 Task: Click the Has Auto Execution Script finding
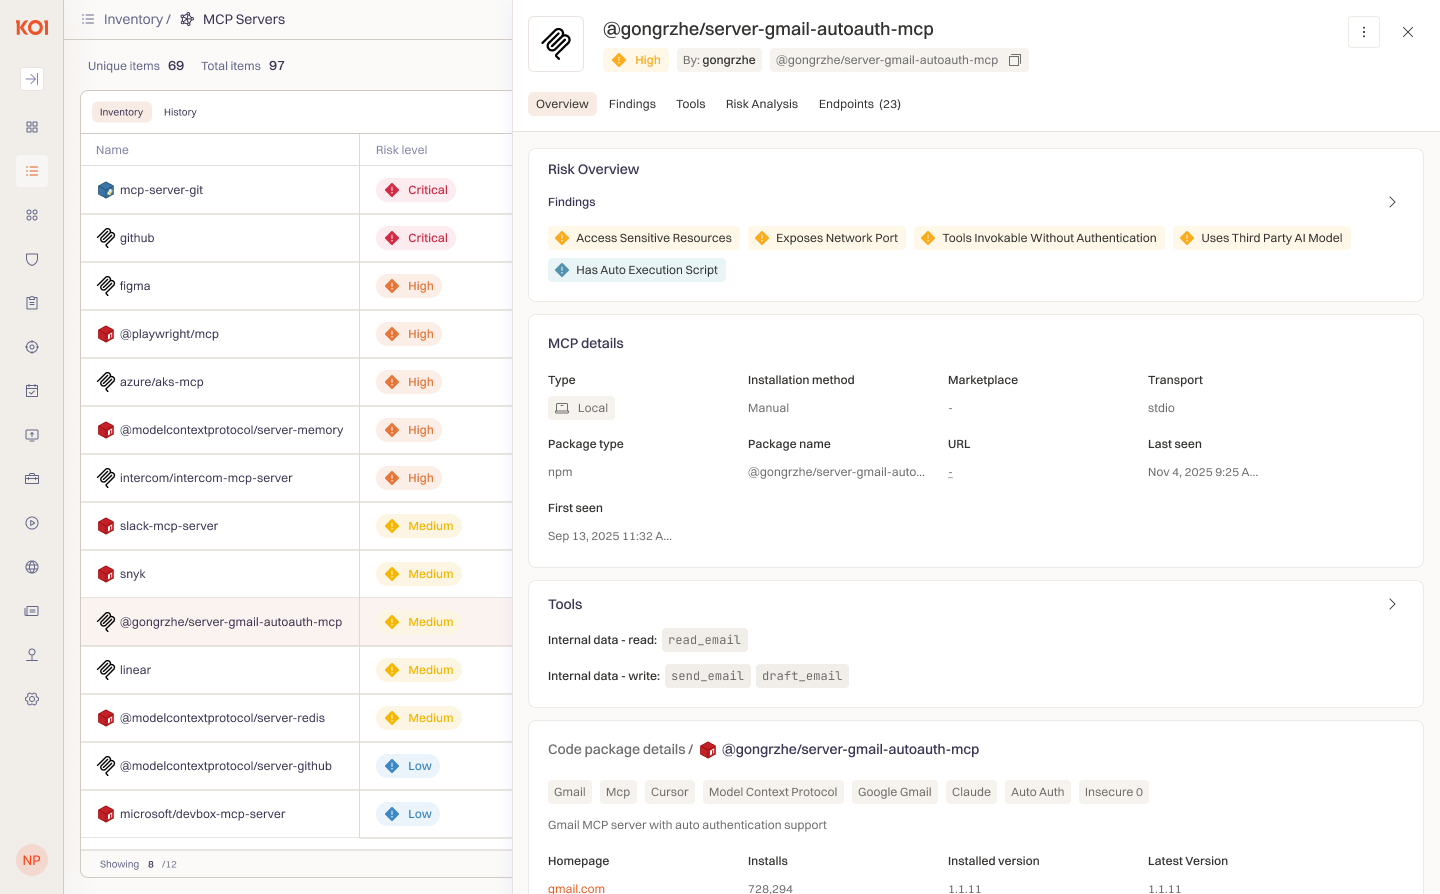[x=637, y=270]
